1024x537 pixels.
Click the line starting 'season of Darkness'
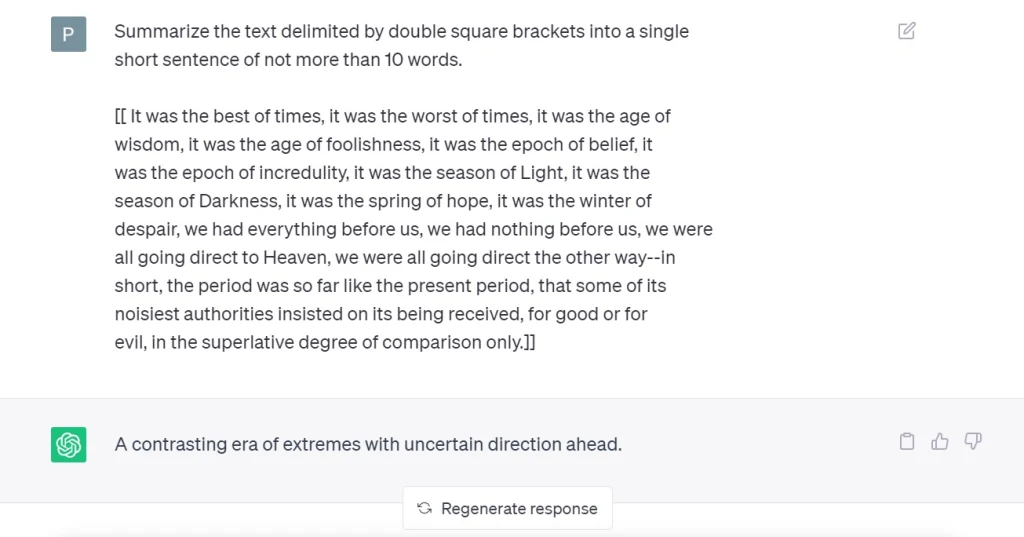point(383,201)
